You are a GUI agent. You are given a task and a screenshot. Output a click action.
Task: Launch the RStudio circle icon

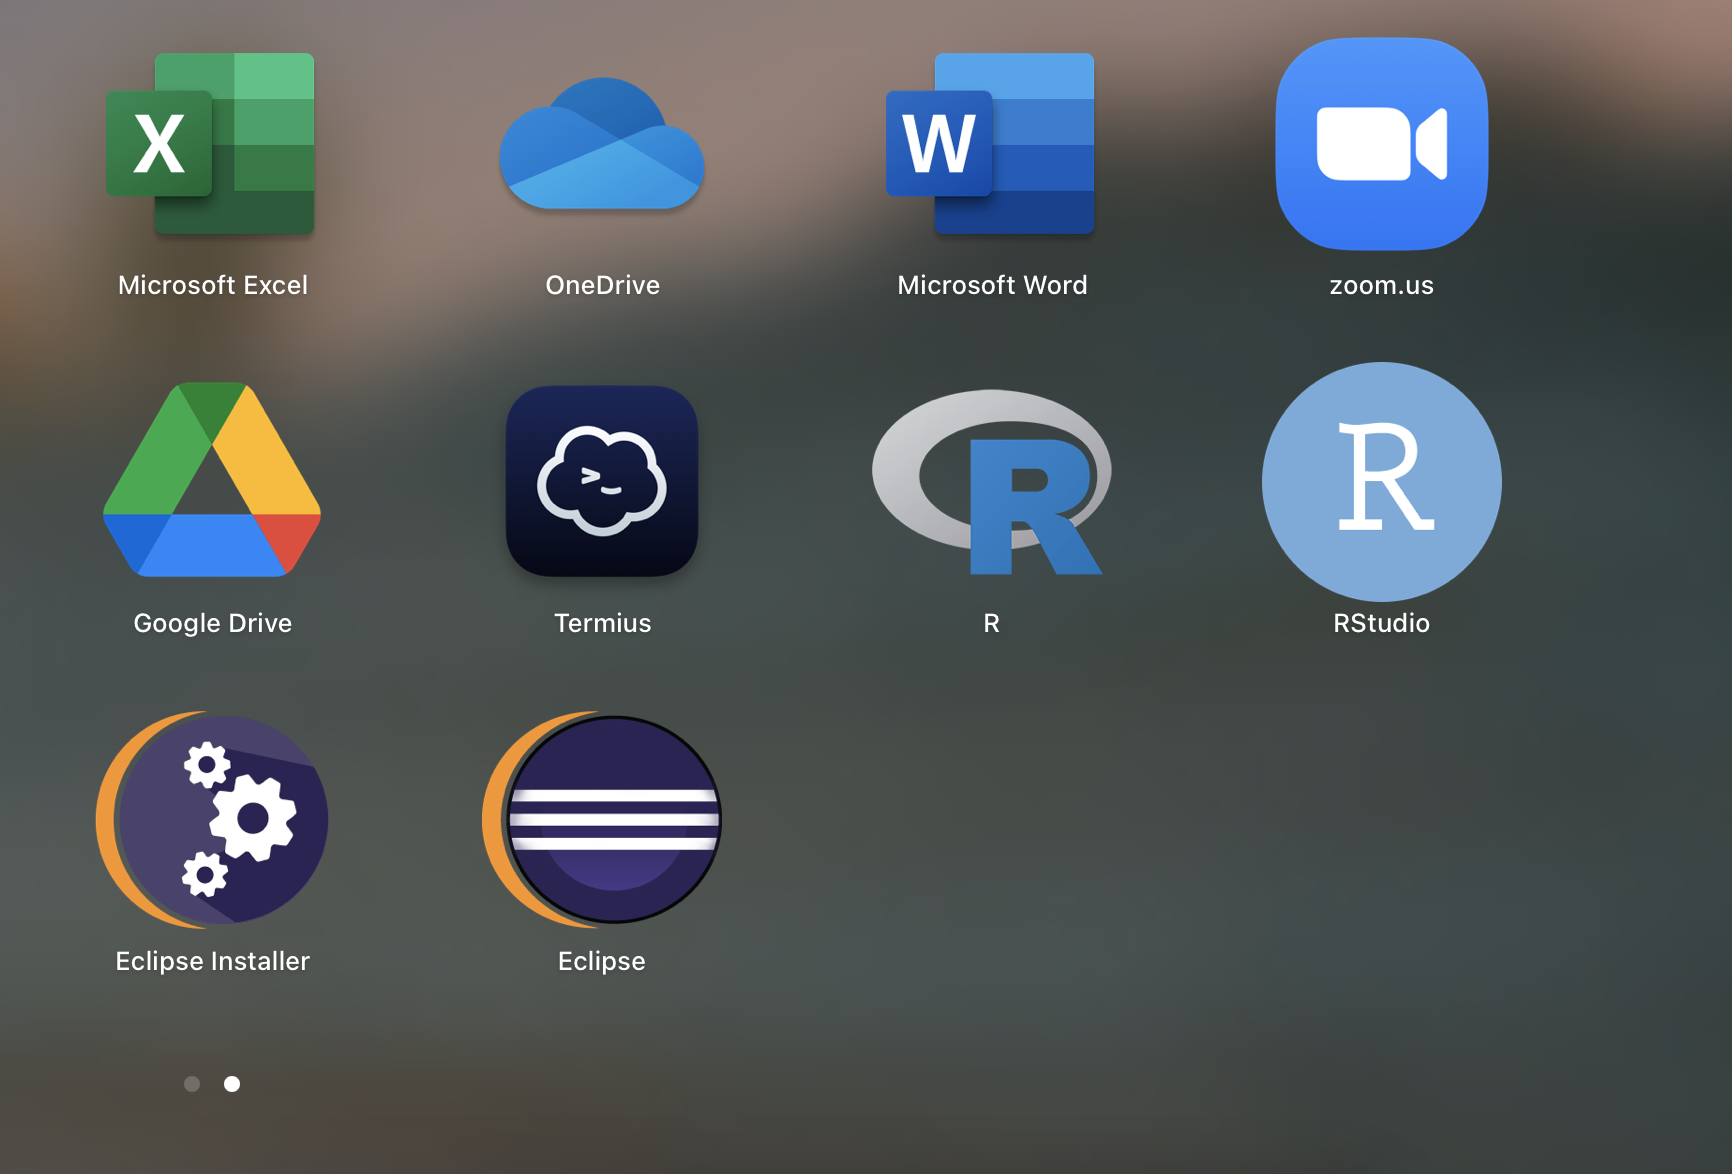pyautogui.click(x=1382, y=482)
